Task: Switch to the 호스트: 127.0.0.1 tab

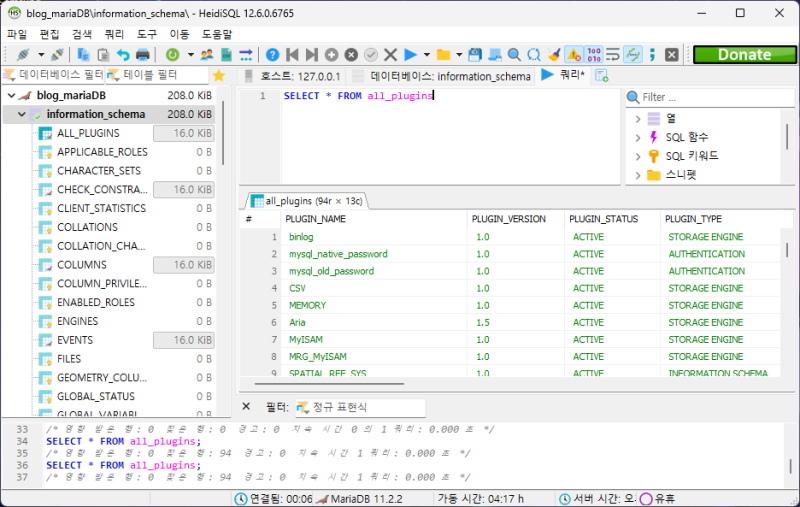Action: coord(292,76)
